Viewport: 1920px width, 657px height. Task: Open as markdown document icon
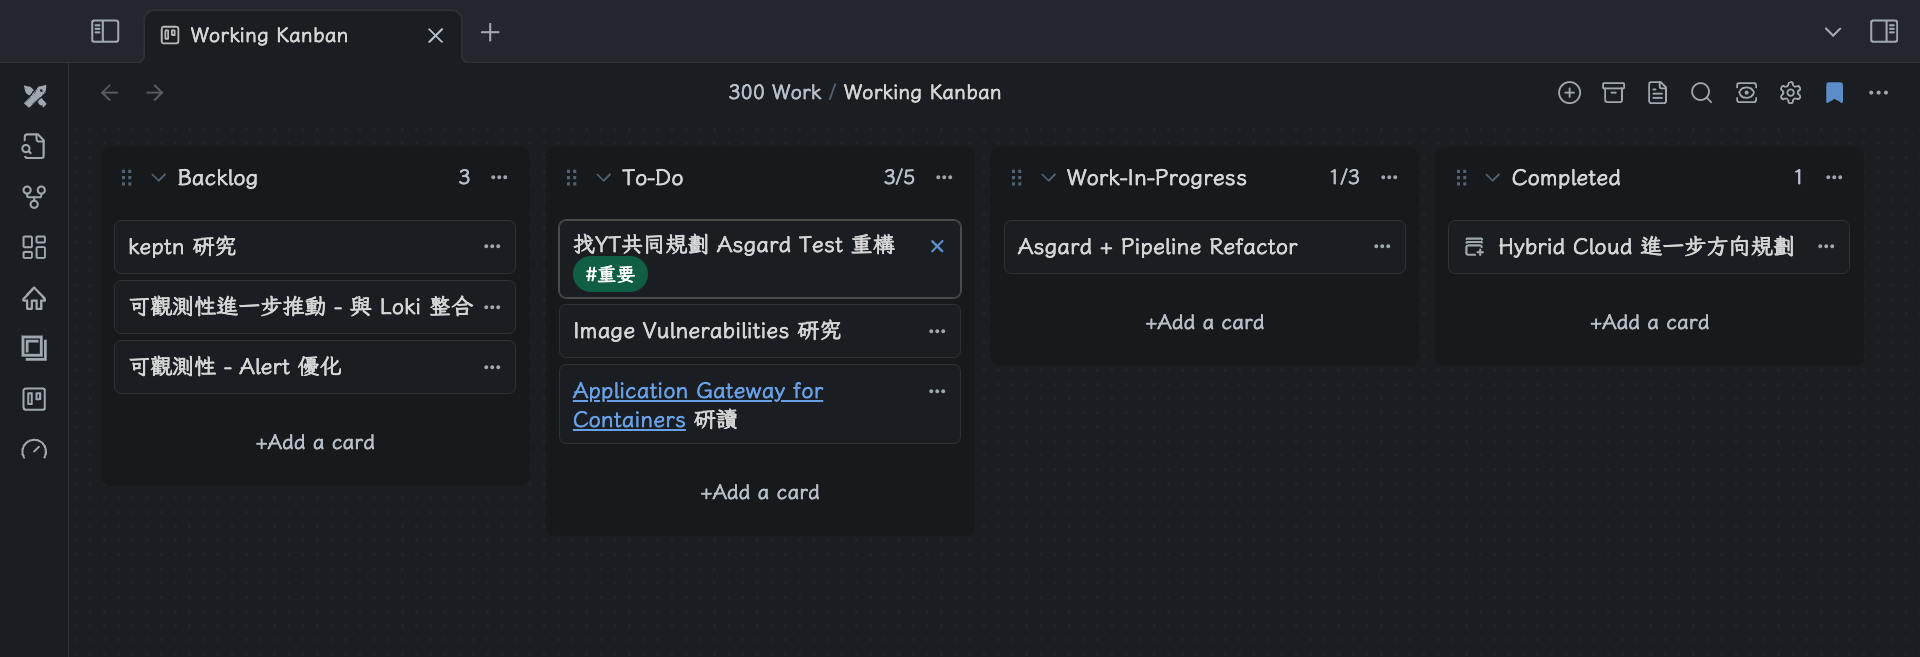[x=1657, y=93]
